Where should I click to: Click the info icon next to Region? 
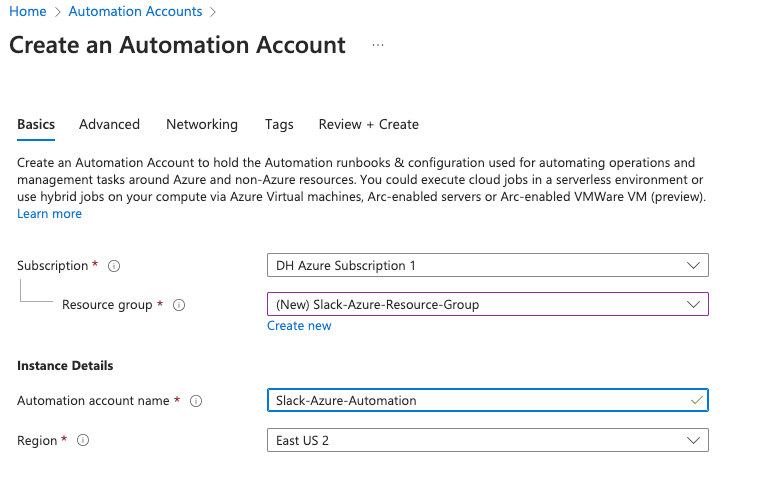83,441
